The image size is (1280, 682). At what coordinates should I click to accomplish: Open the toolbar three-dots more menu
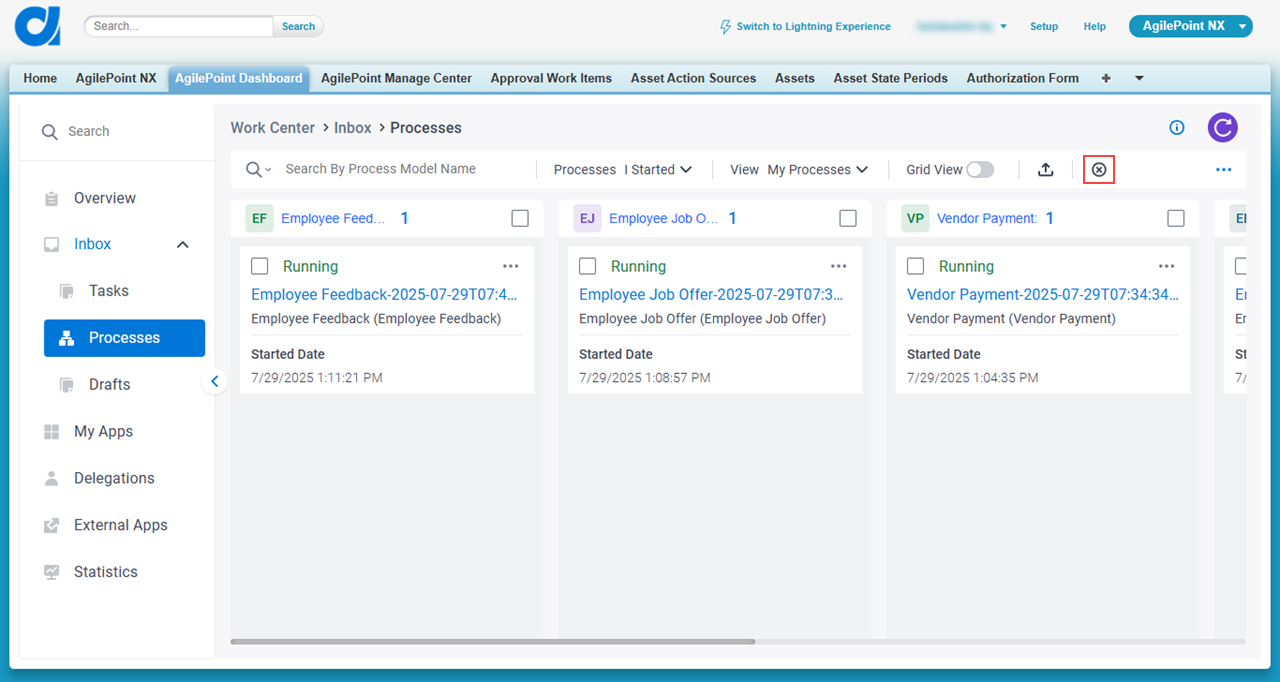click(1224, 170)
